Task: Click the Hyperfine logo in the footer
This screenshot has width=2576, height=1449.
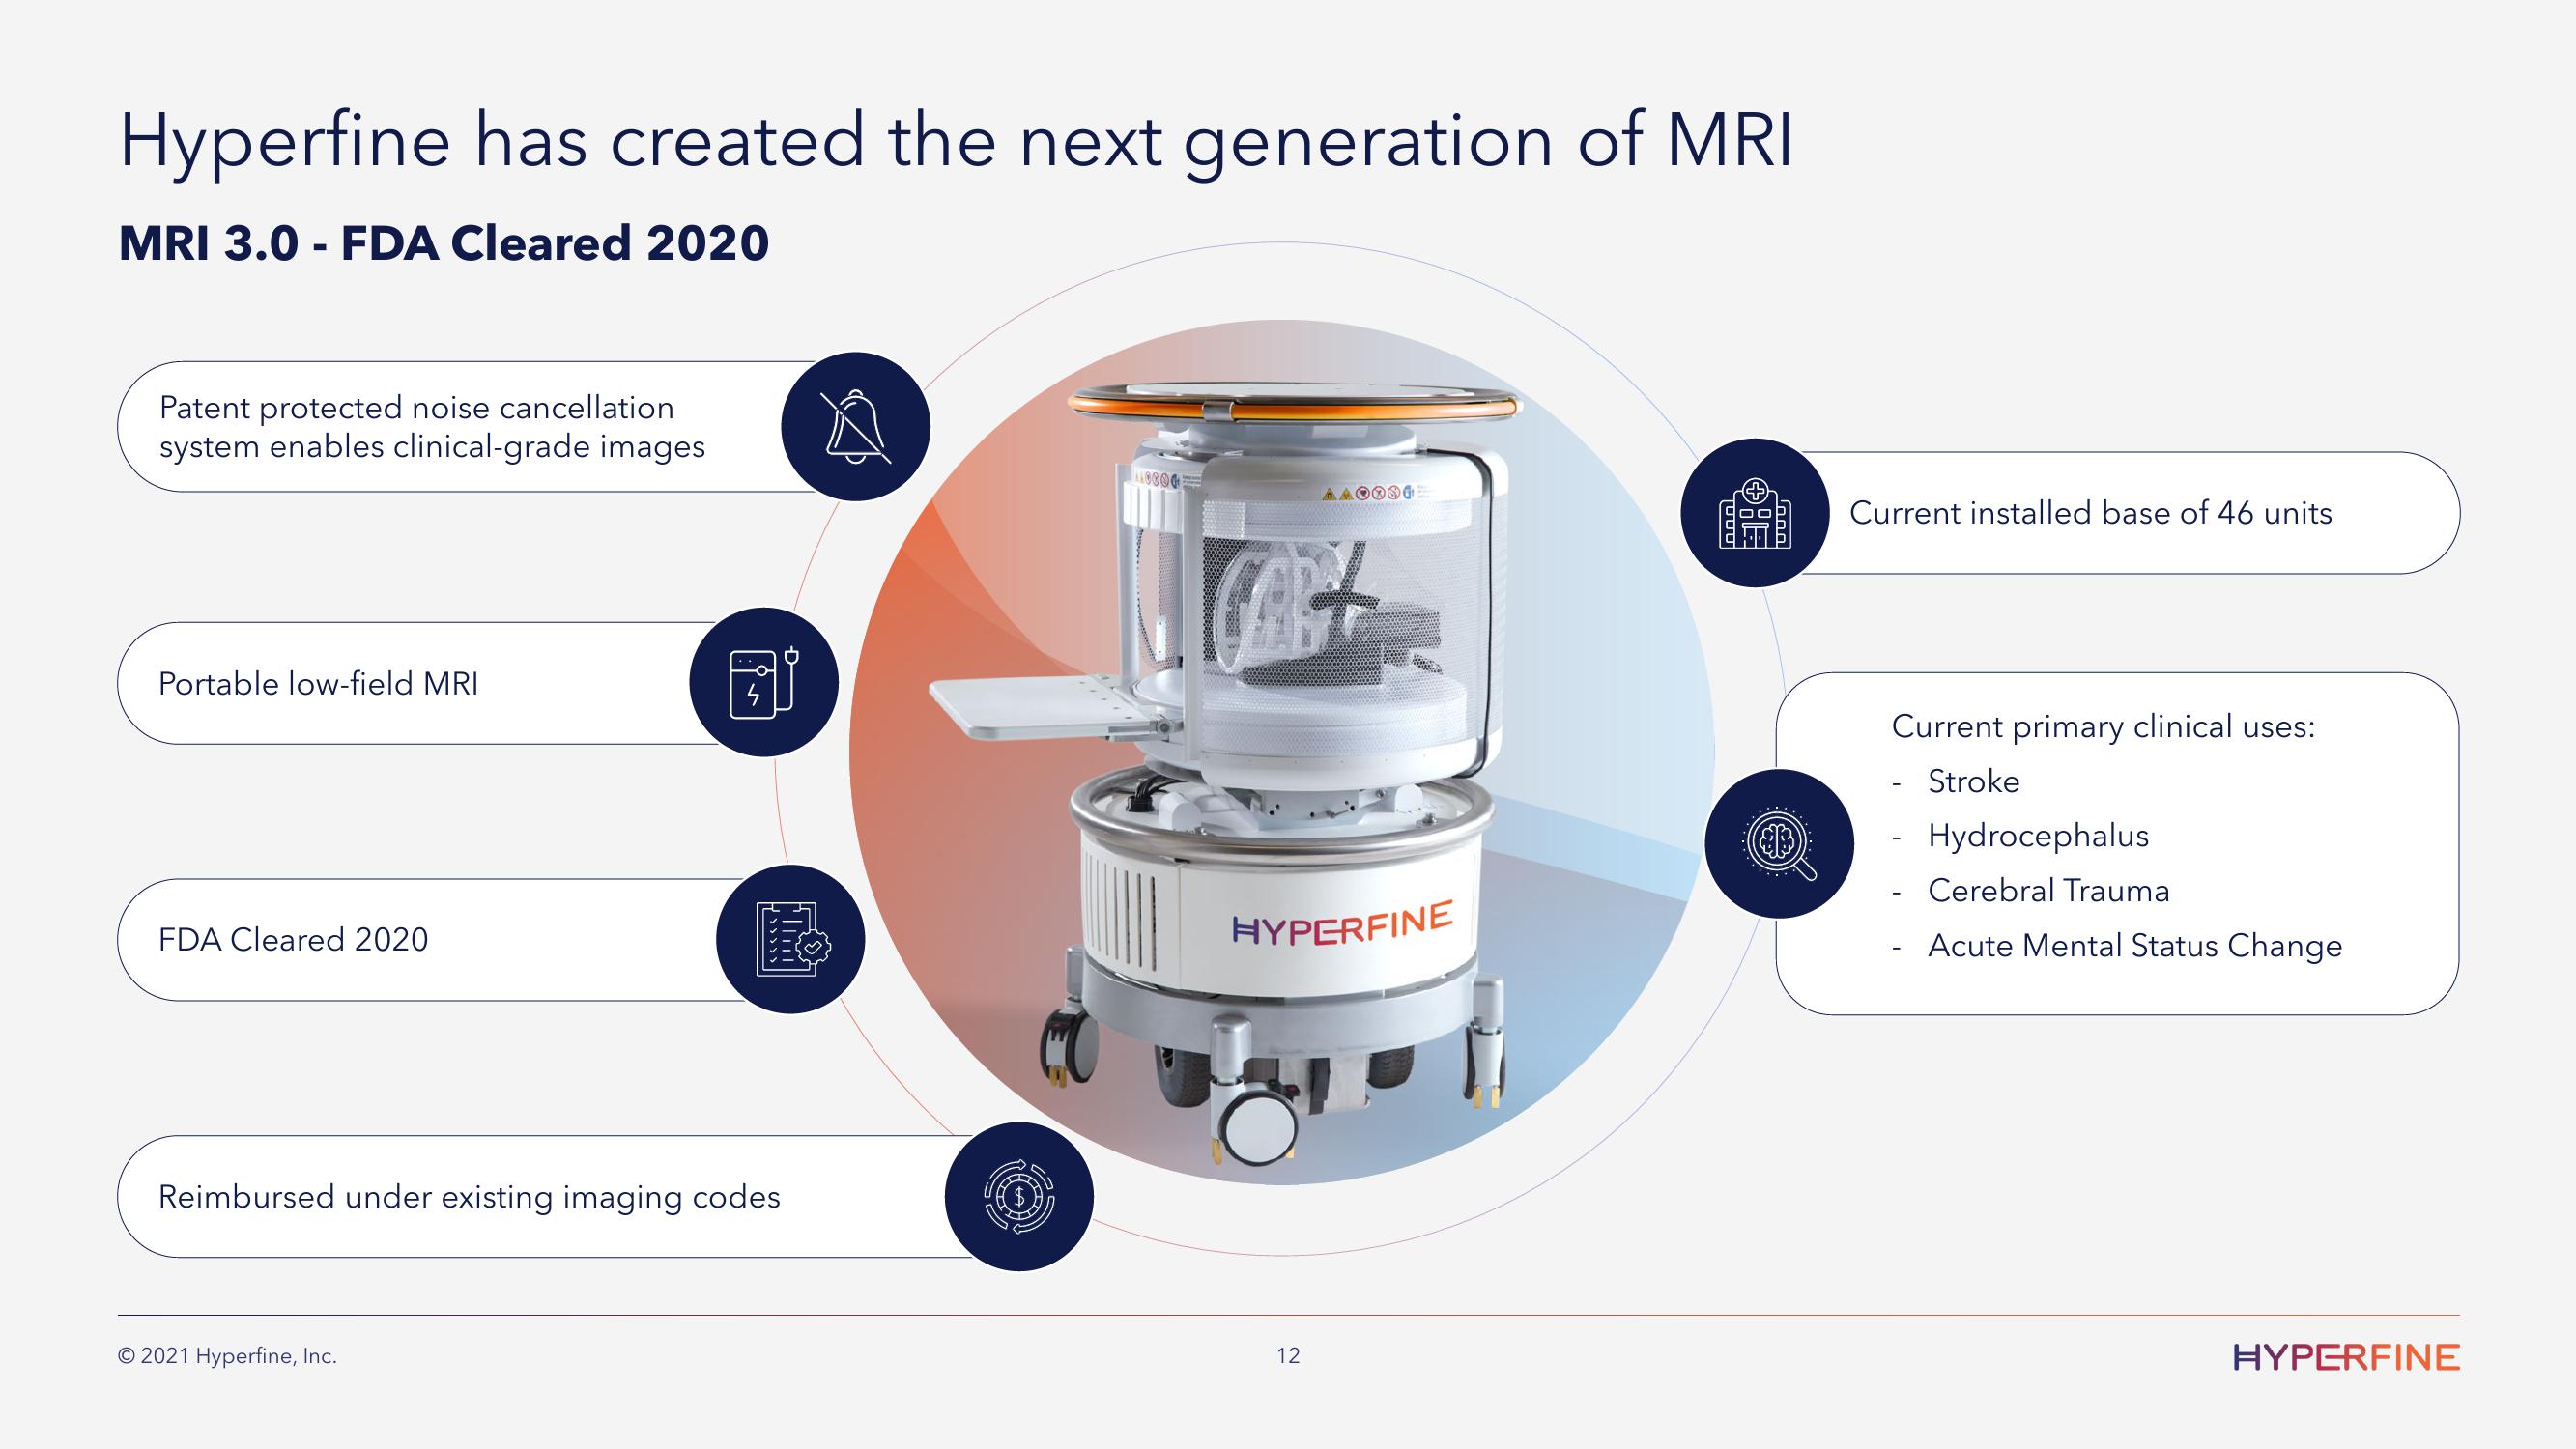Action: pos(2346,1357)
